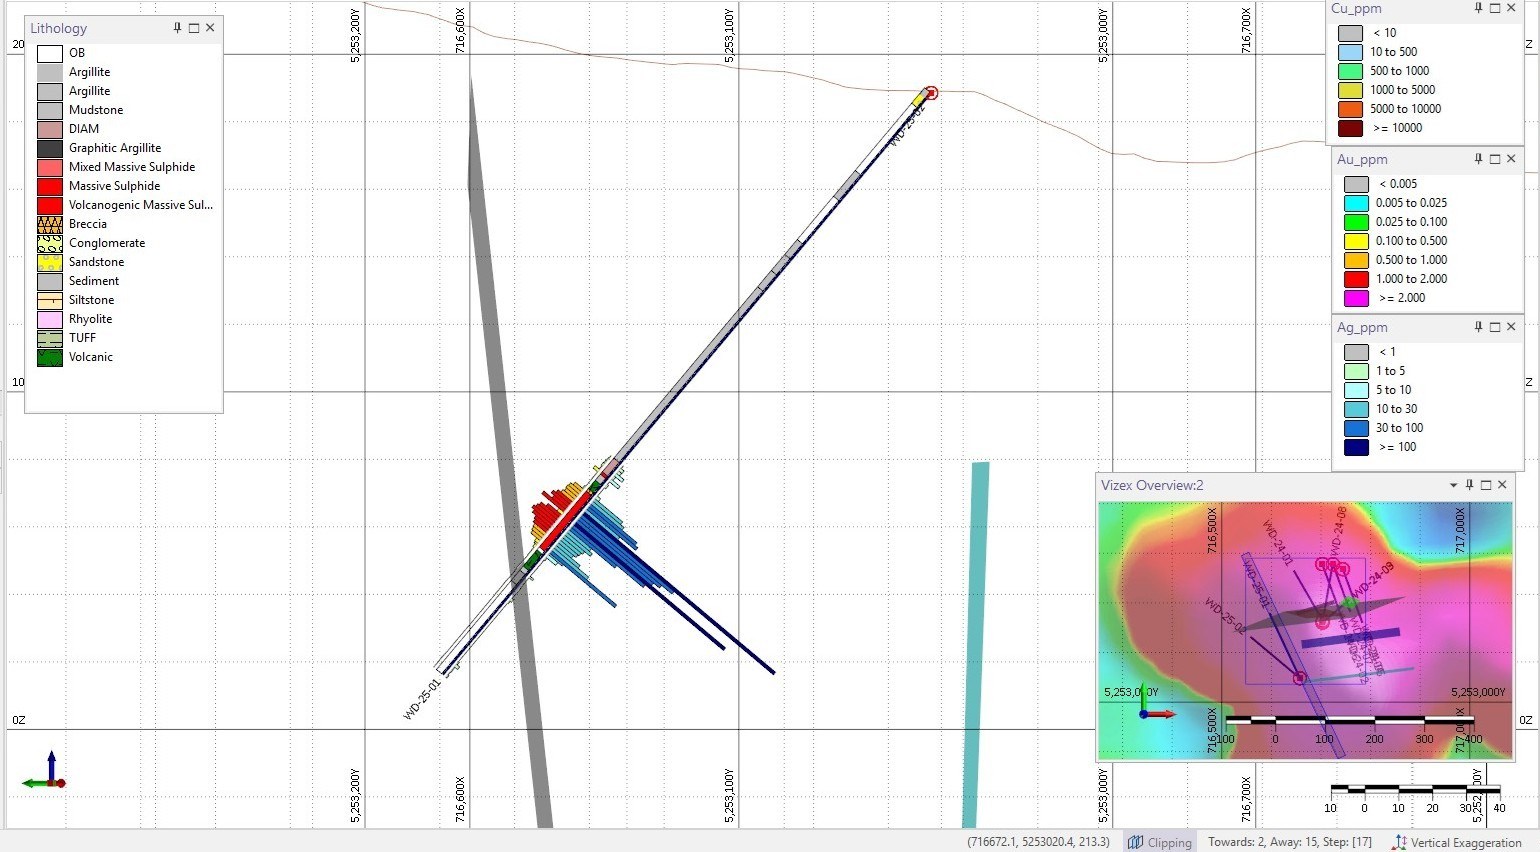1540x852 pixels.
Task: Toggle Vertical Exaggeration option
Action: click(x=1465, y=842)
